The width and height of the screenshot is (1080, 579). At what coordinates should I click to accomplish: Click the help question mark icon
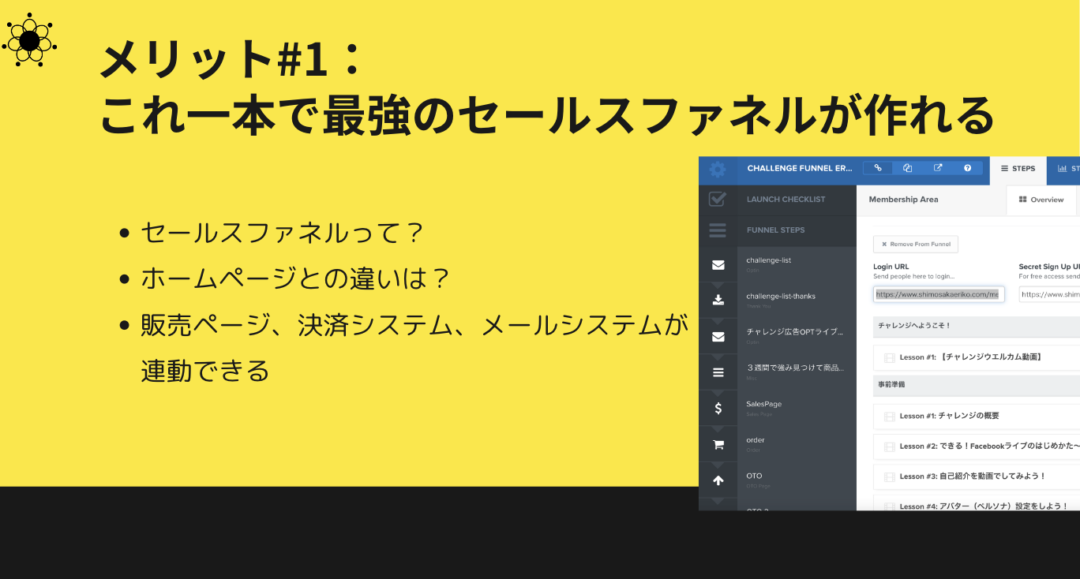click(967, 169)
